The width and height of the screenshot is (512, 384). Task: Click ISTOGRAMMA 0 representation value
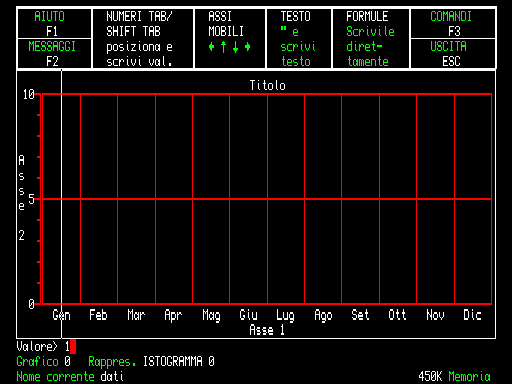[179, 361]
